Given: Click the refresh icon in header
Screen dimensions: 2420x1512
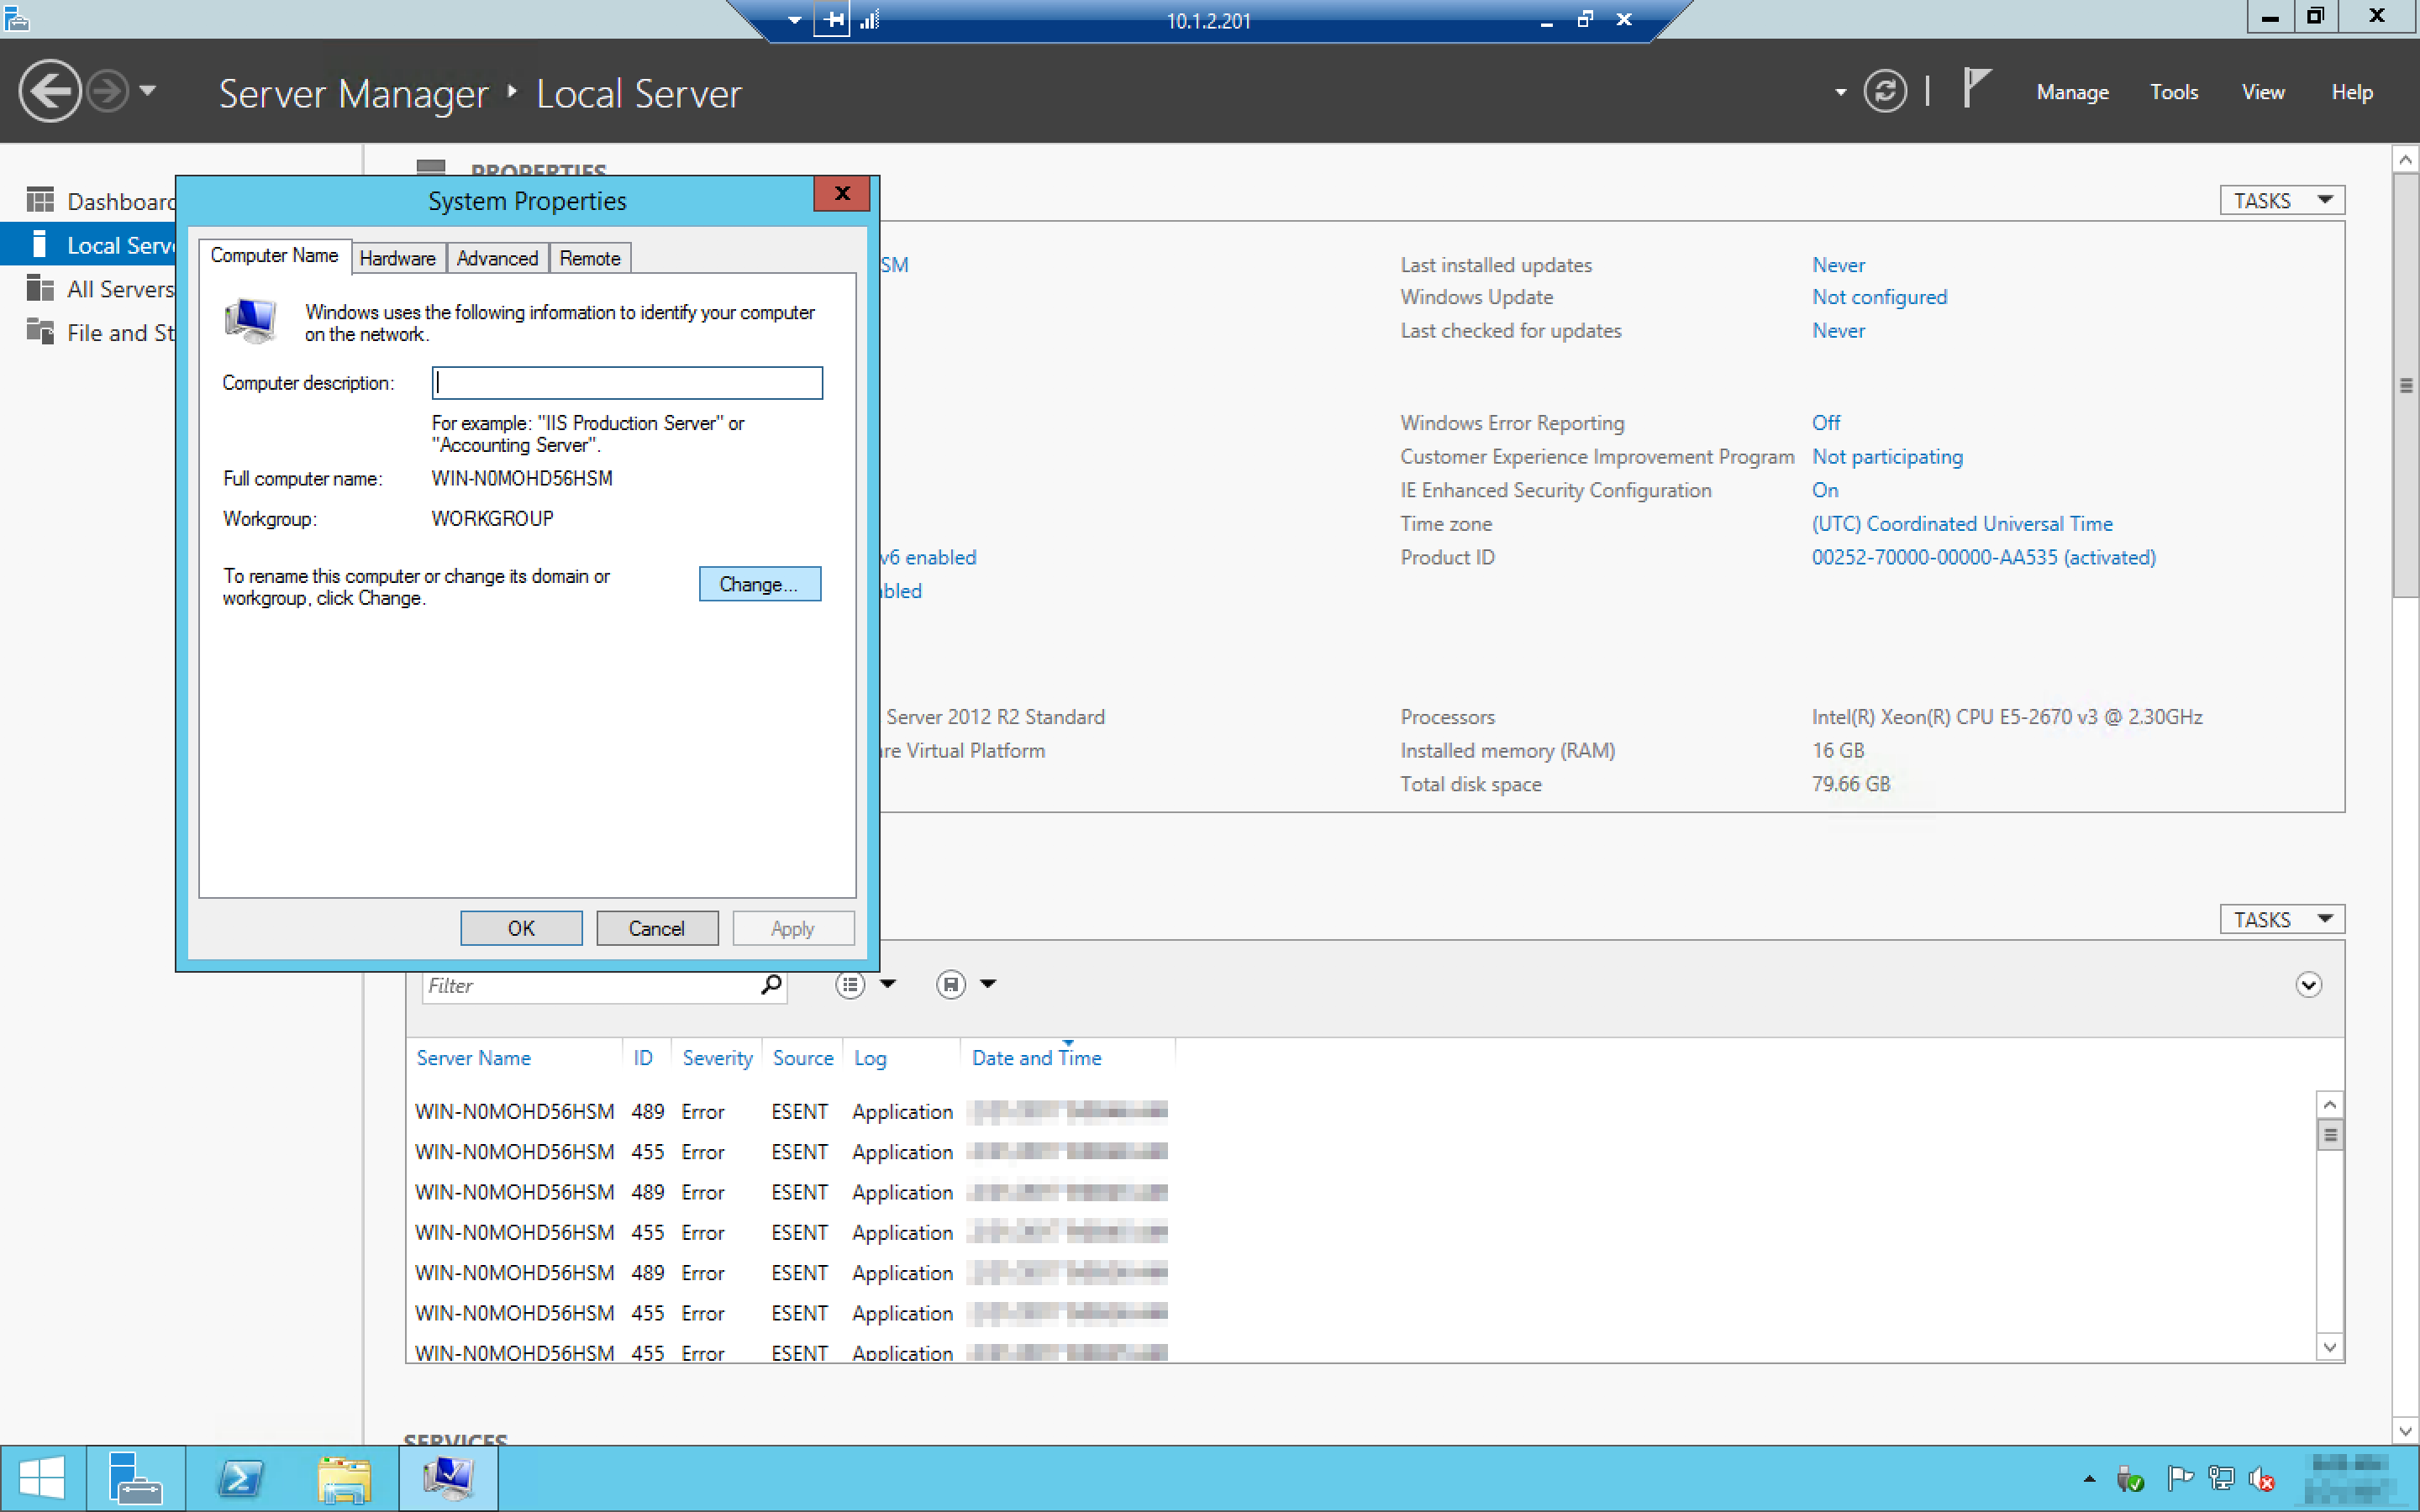Looking at the screenshot, I should (1884, 92).
